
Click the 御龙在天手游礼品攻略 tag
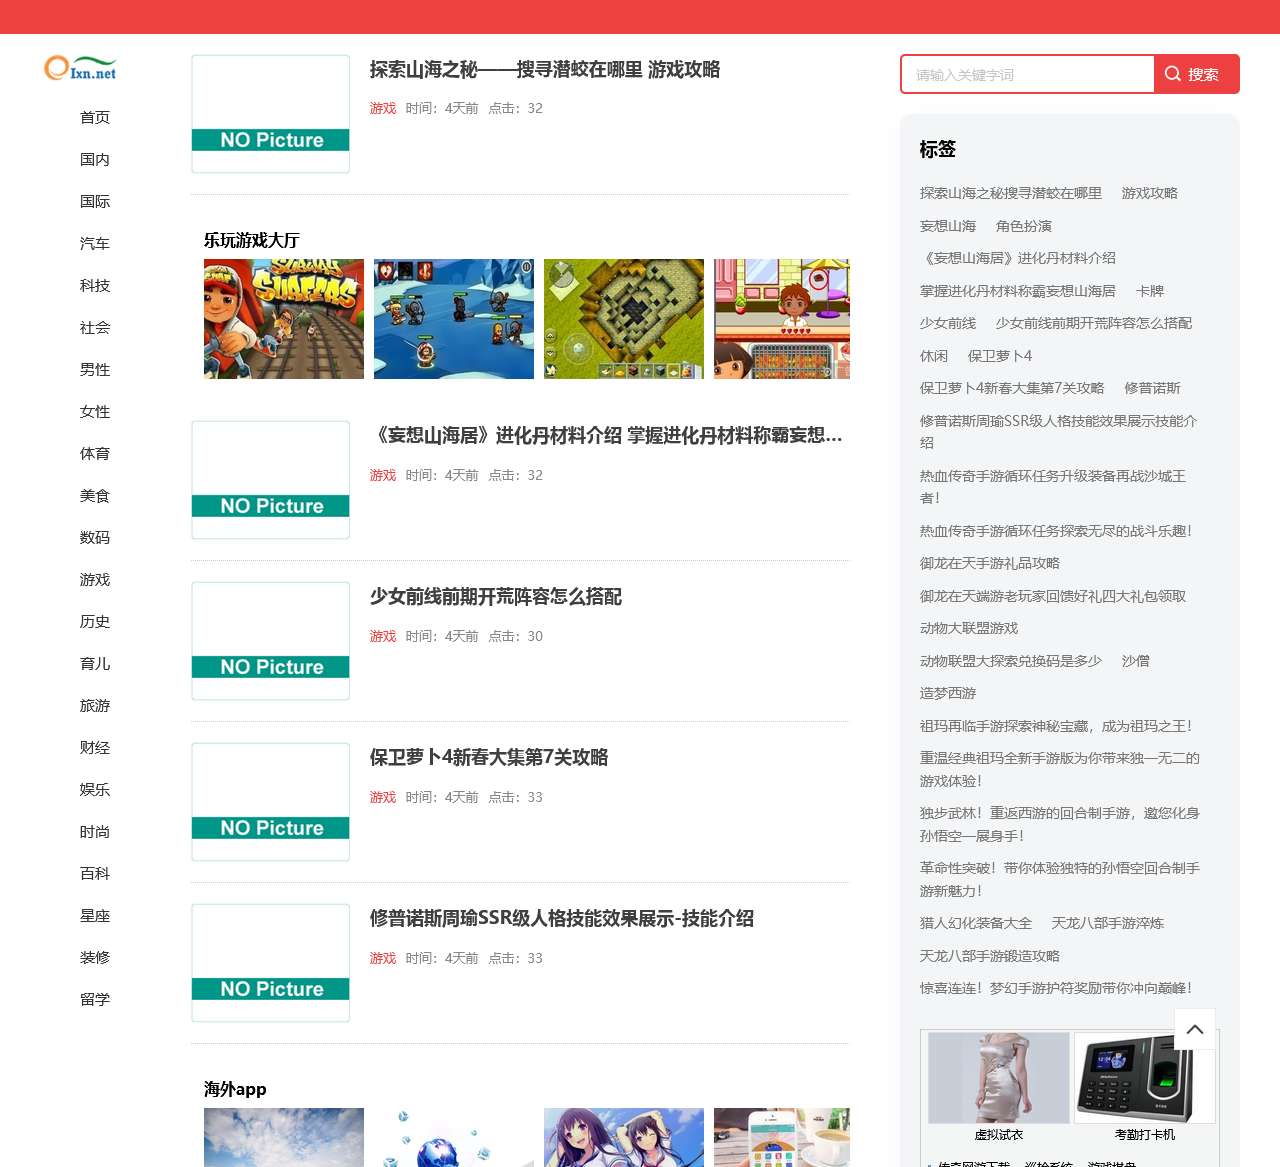(x=990, y=563)
